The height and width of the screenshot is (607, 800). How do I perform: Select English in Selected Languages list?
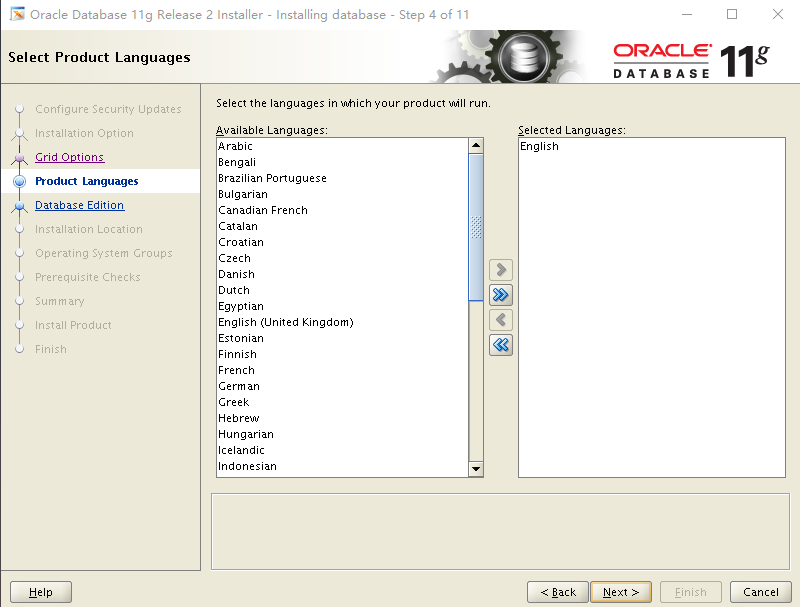pyautogui.click(x=652, y=146)
